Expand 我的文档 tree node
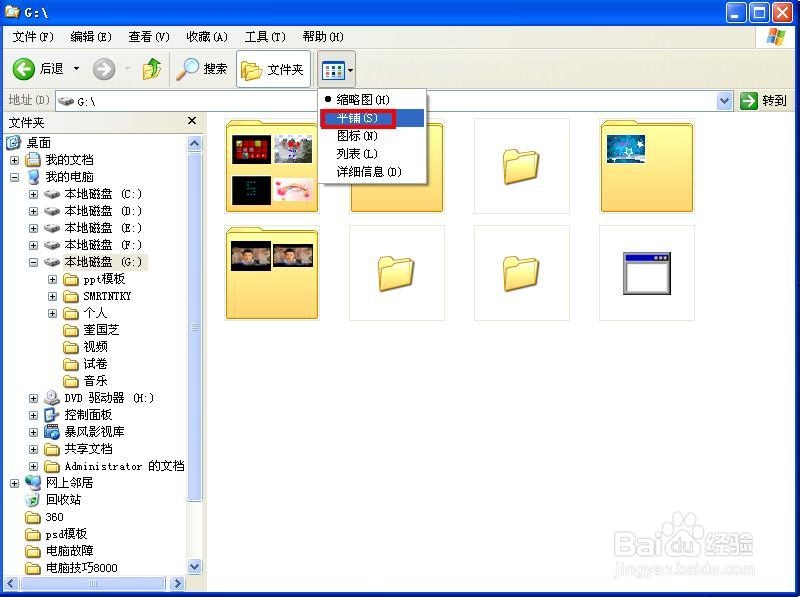This screenshot has height=597, width=800. [x=14, y=160]
